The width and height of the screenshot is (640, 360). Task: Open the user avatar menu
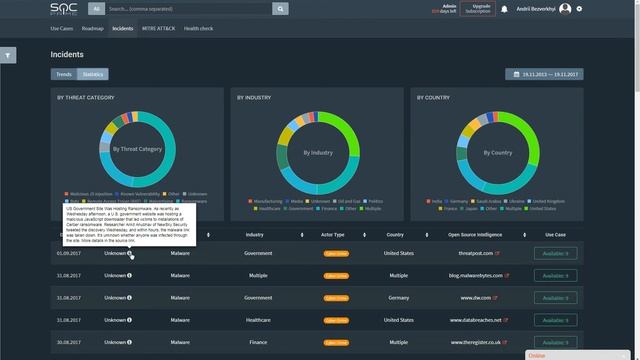tap(565, 9)
